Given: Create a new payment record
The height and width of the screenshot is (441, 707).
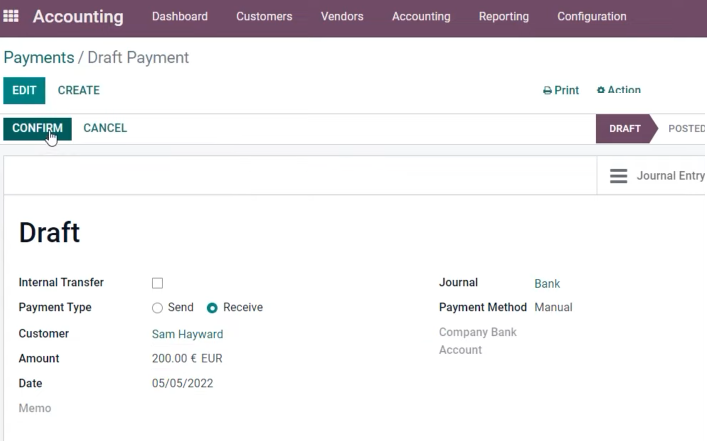Looking at the screenshot, I should click(78, 90).
